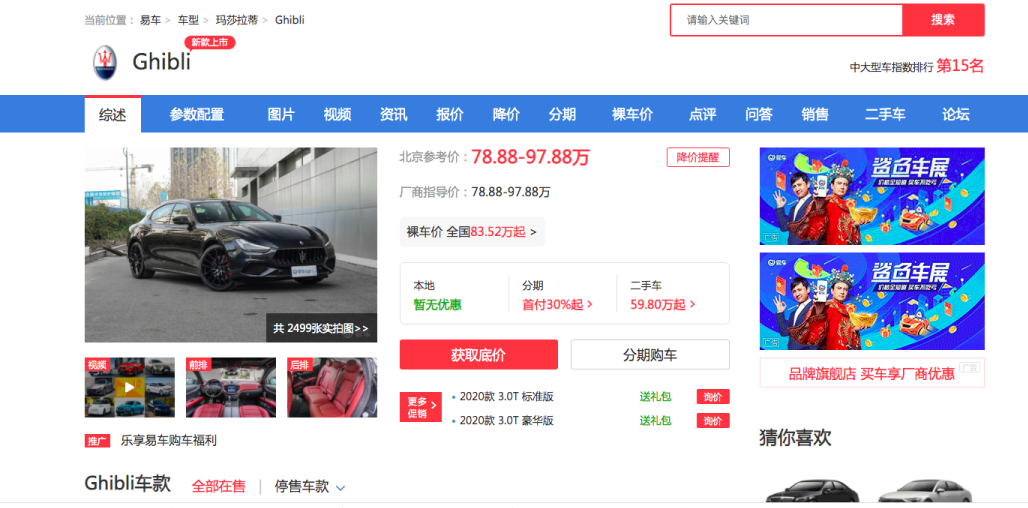Click the 获取底价 red button
The height and width of the screenshot is (508, 1028).
(x=479, y=355)
